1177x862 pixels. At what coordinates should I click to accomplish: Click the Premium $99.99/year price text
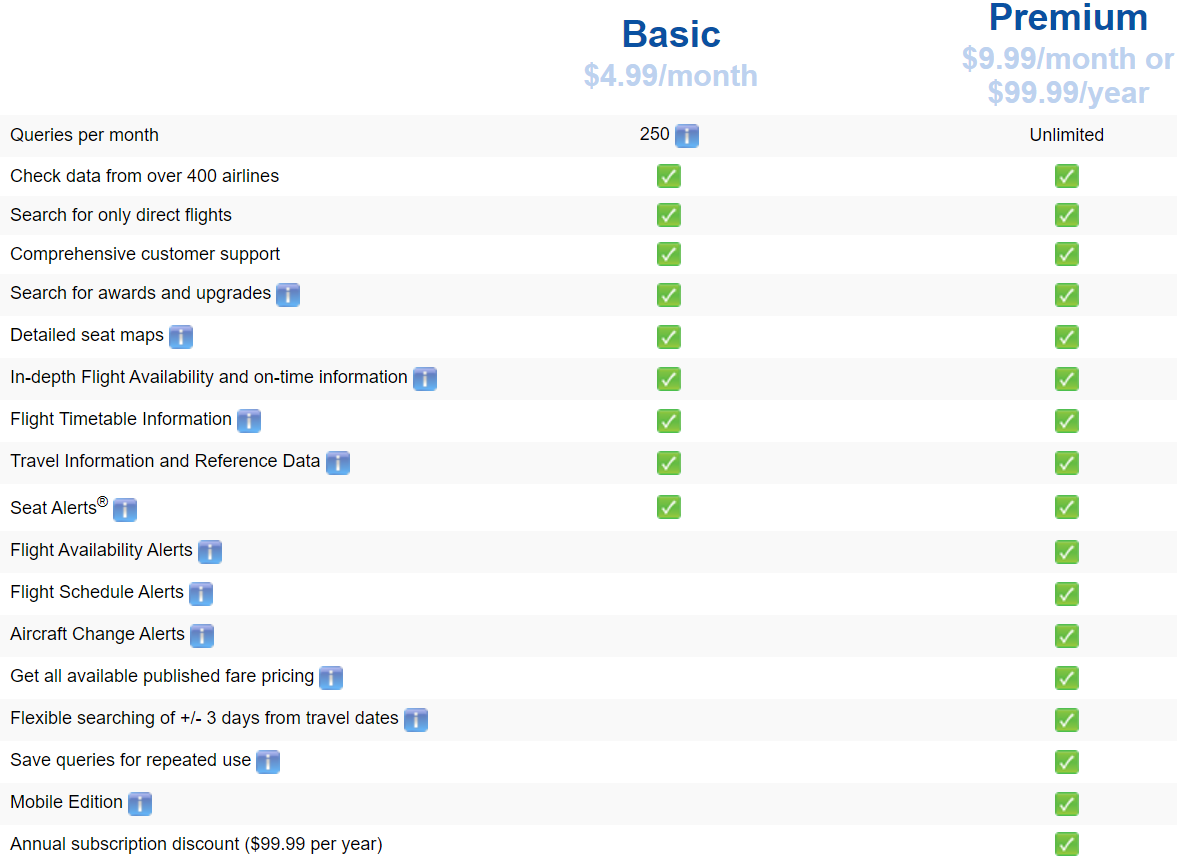pos(1068,93)
